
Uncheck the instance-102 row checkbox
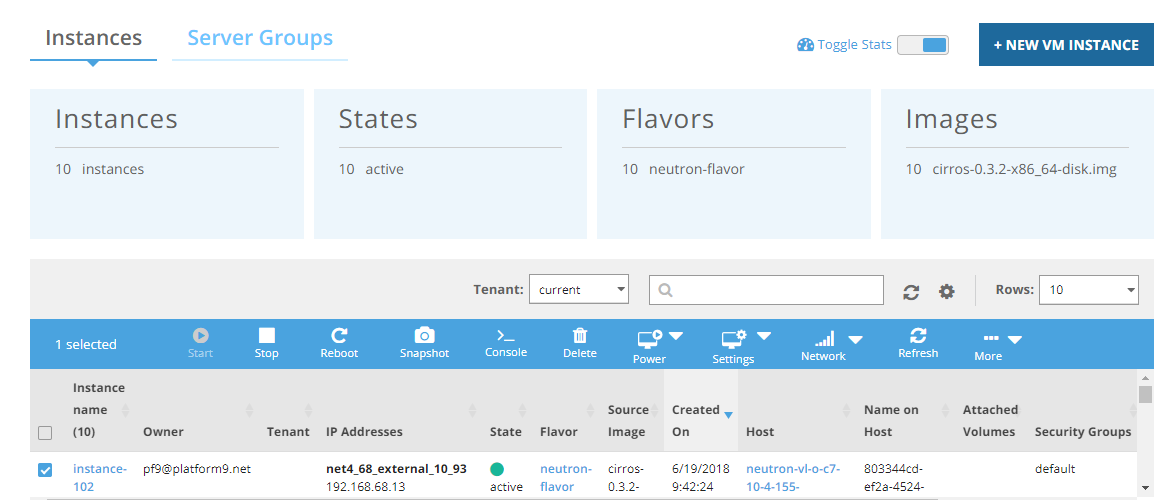click(45, 470)
